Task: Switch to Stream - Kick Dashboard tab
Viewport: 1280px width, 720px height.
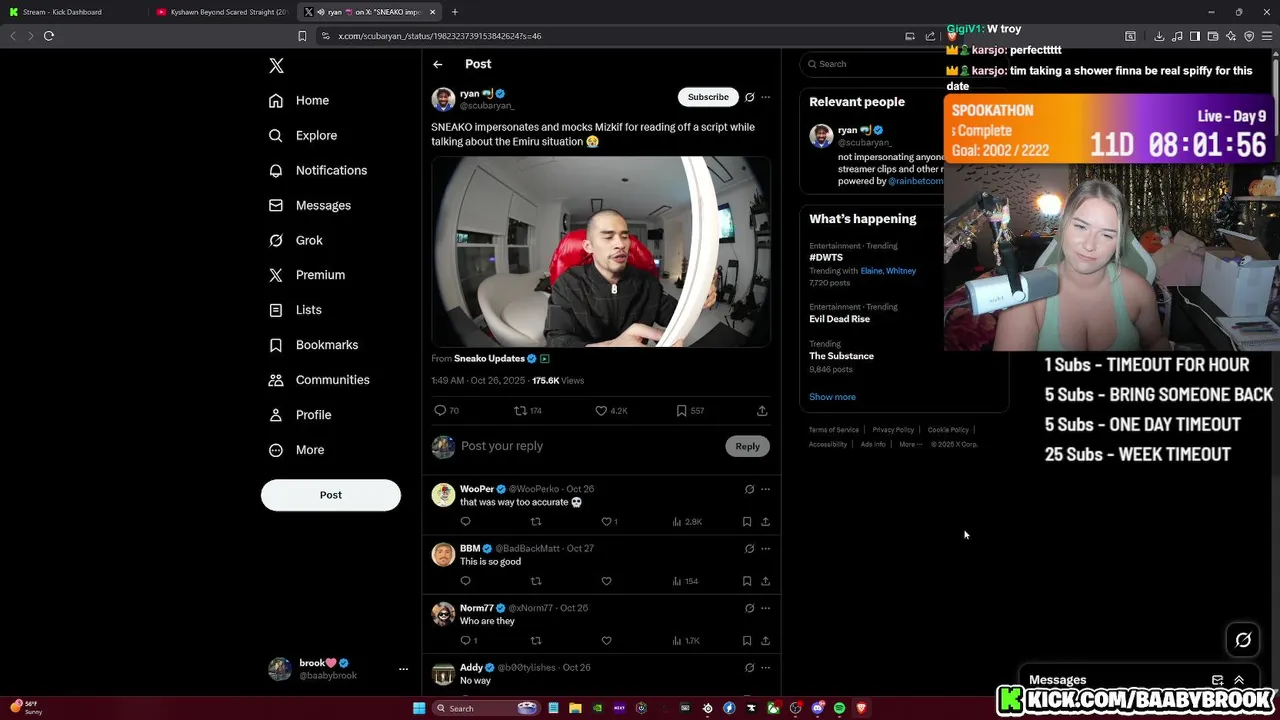Action: pos(70,12)
